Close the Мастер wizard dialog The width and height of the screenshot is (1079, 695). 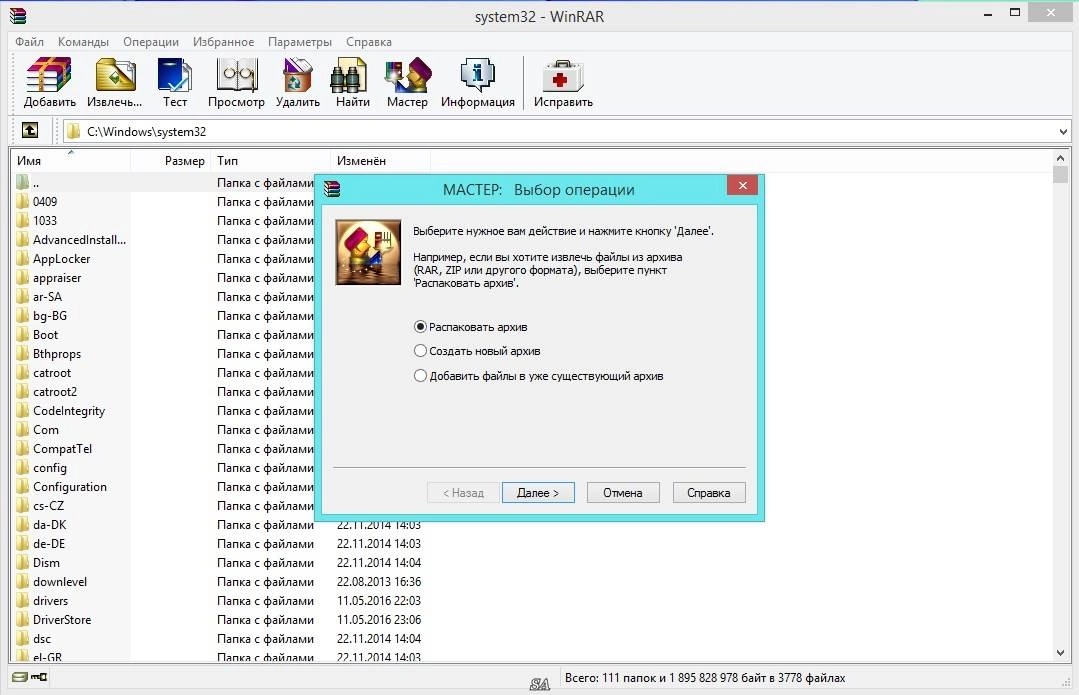click(743, 185)
